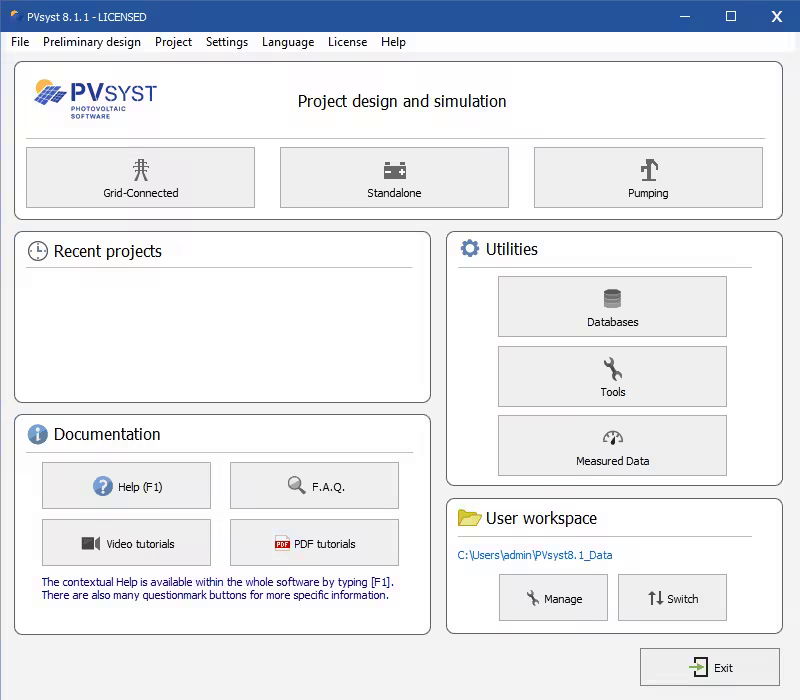Viewport: 800px width, 700px height.
Task: Open Help (F1) documentation
Action: [126, 486]
